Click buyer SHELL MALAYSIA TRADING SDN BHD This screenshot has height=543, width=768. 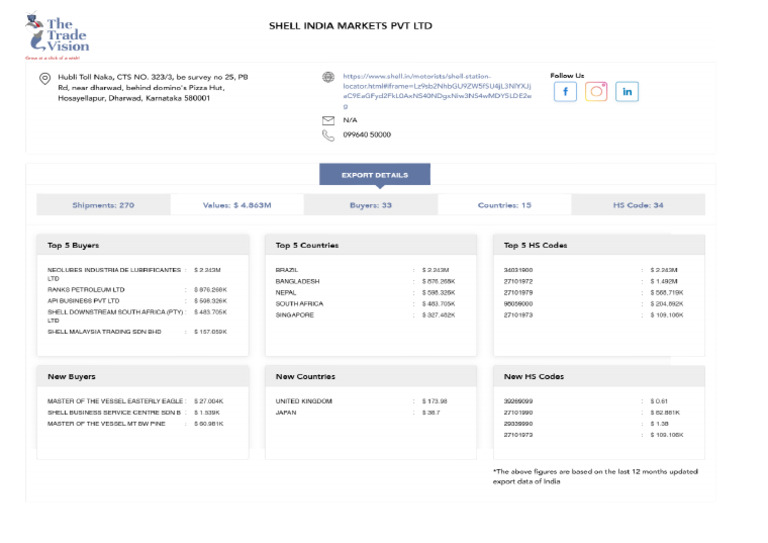(x=104, y=332)
